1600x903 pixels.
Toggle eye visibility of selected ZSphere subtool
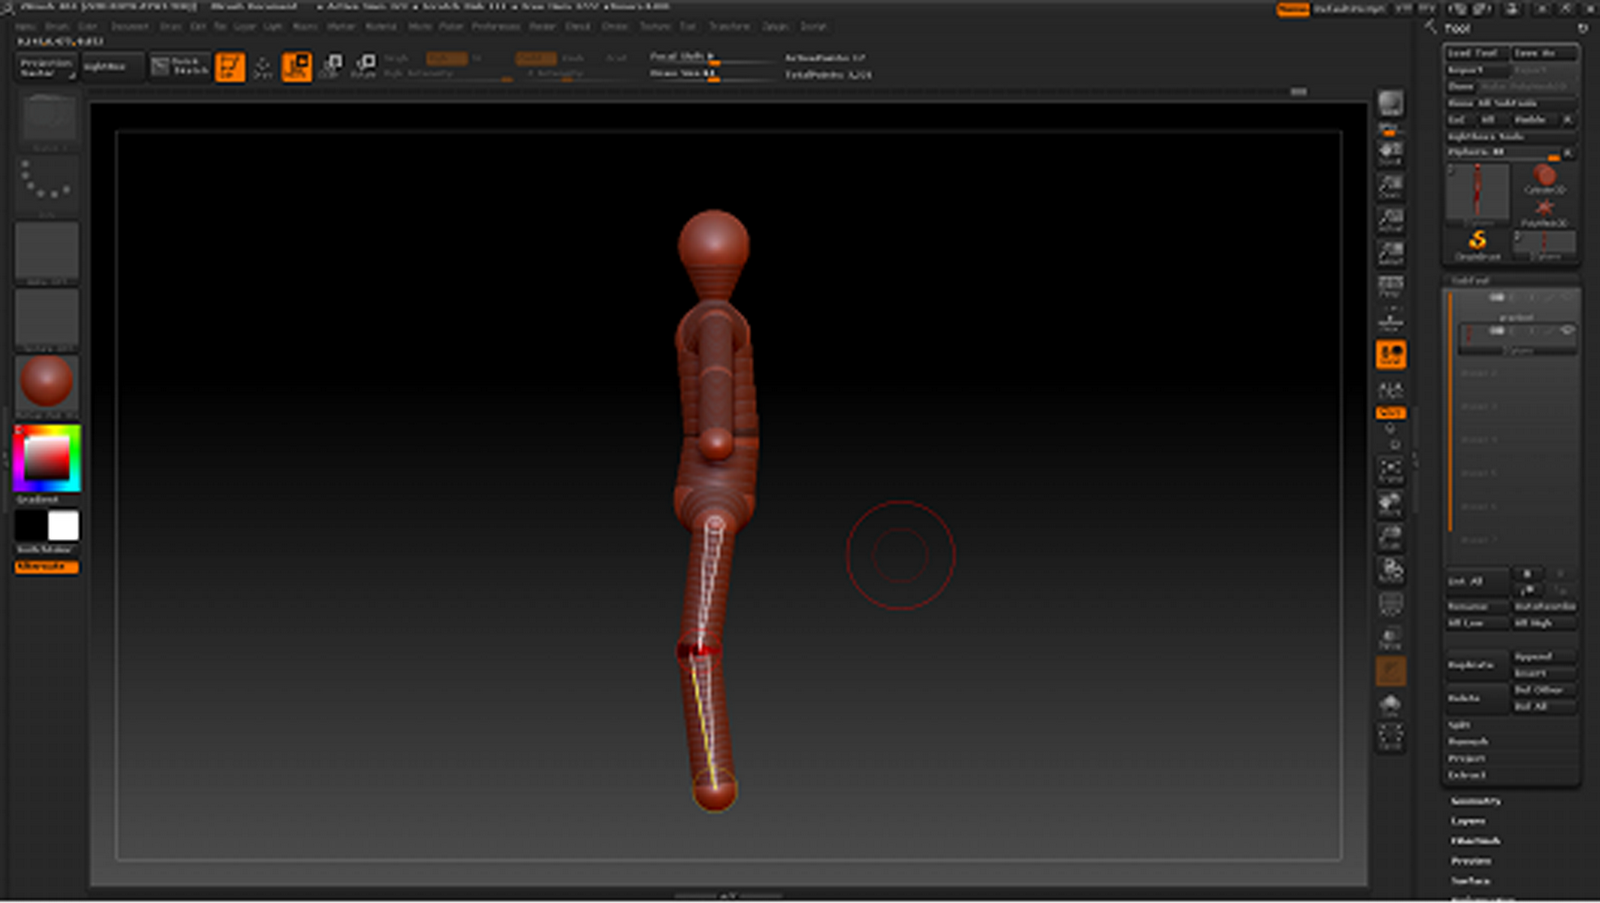click(1567, 330)
